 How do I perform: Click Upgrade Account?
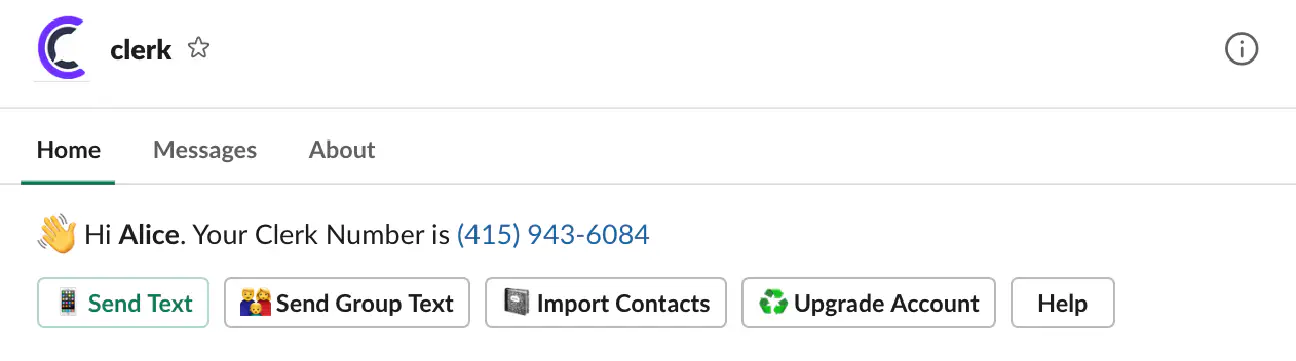[x=868, y=303]
